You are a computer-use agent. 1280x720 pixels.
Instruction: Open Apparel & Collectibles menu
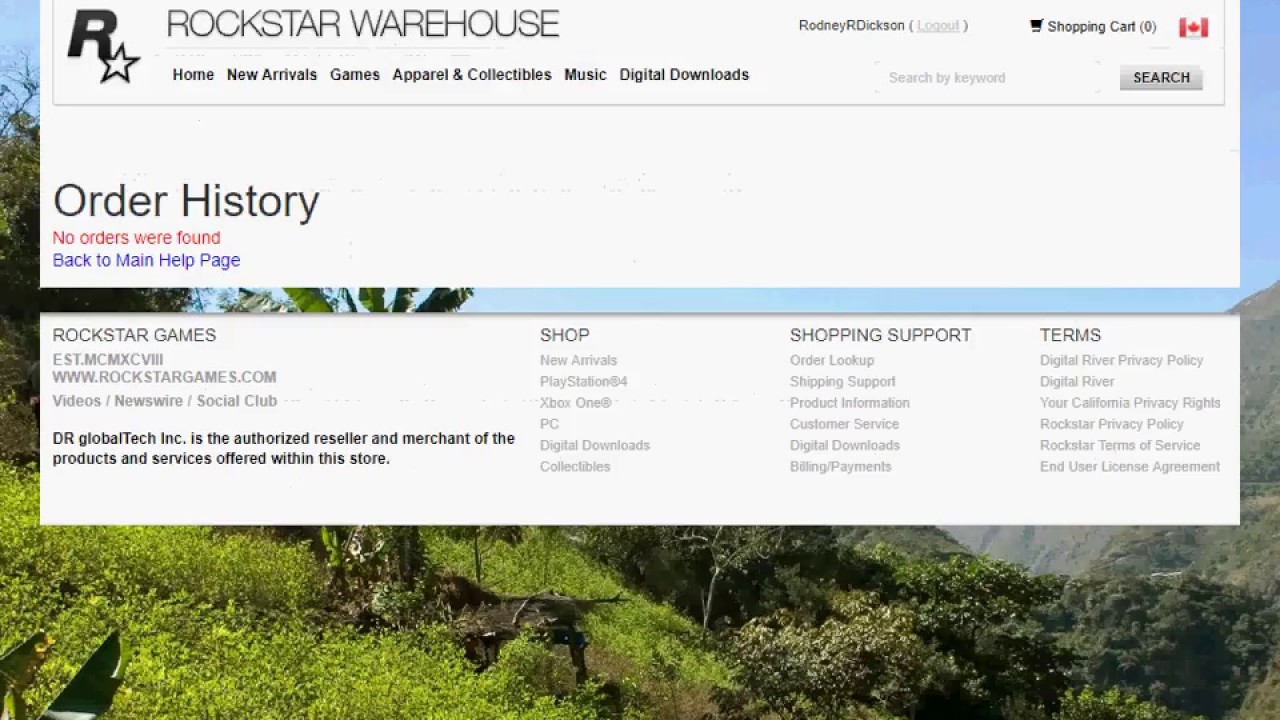pos(472,75)
